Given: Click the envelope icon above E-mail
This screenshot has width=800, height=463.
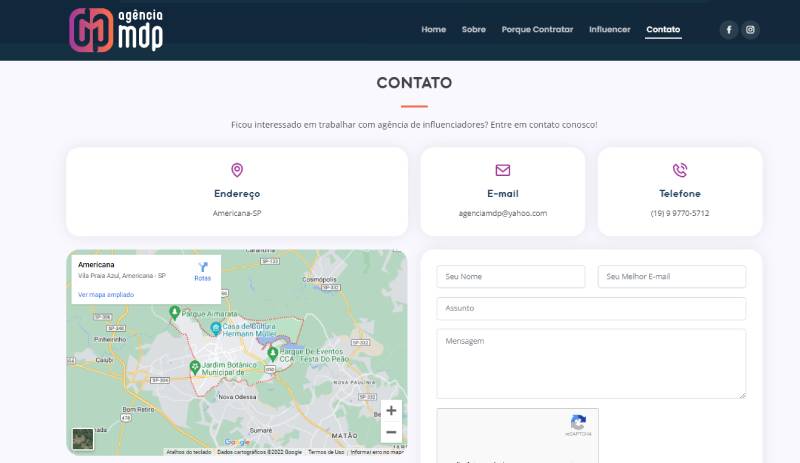Looking at the screenshot, I should point(503,170).
